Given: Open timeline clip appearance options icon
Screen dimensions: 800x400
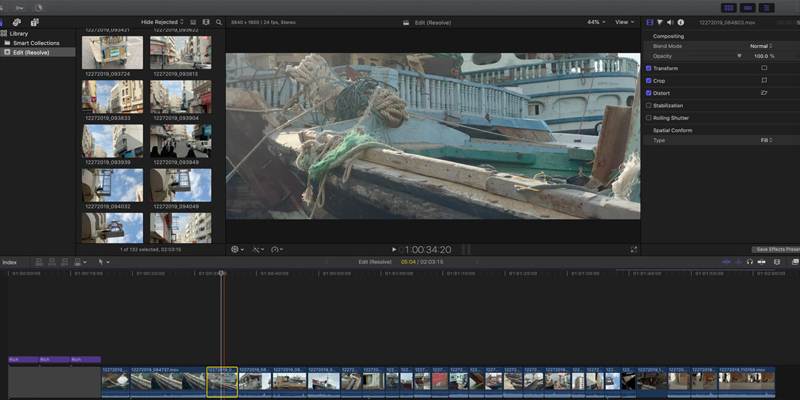Looking at the screenshot, I should (777, 262).
